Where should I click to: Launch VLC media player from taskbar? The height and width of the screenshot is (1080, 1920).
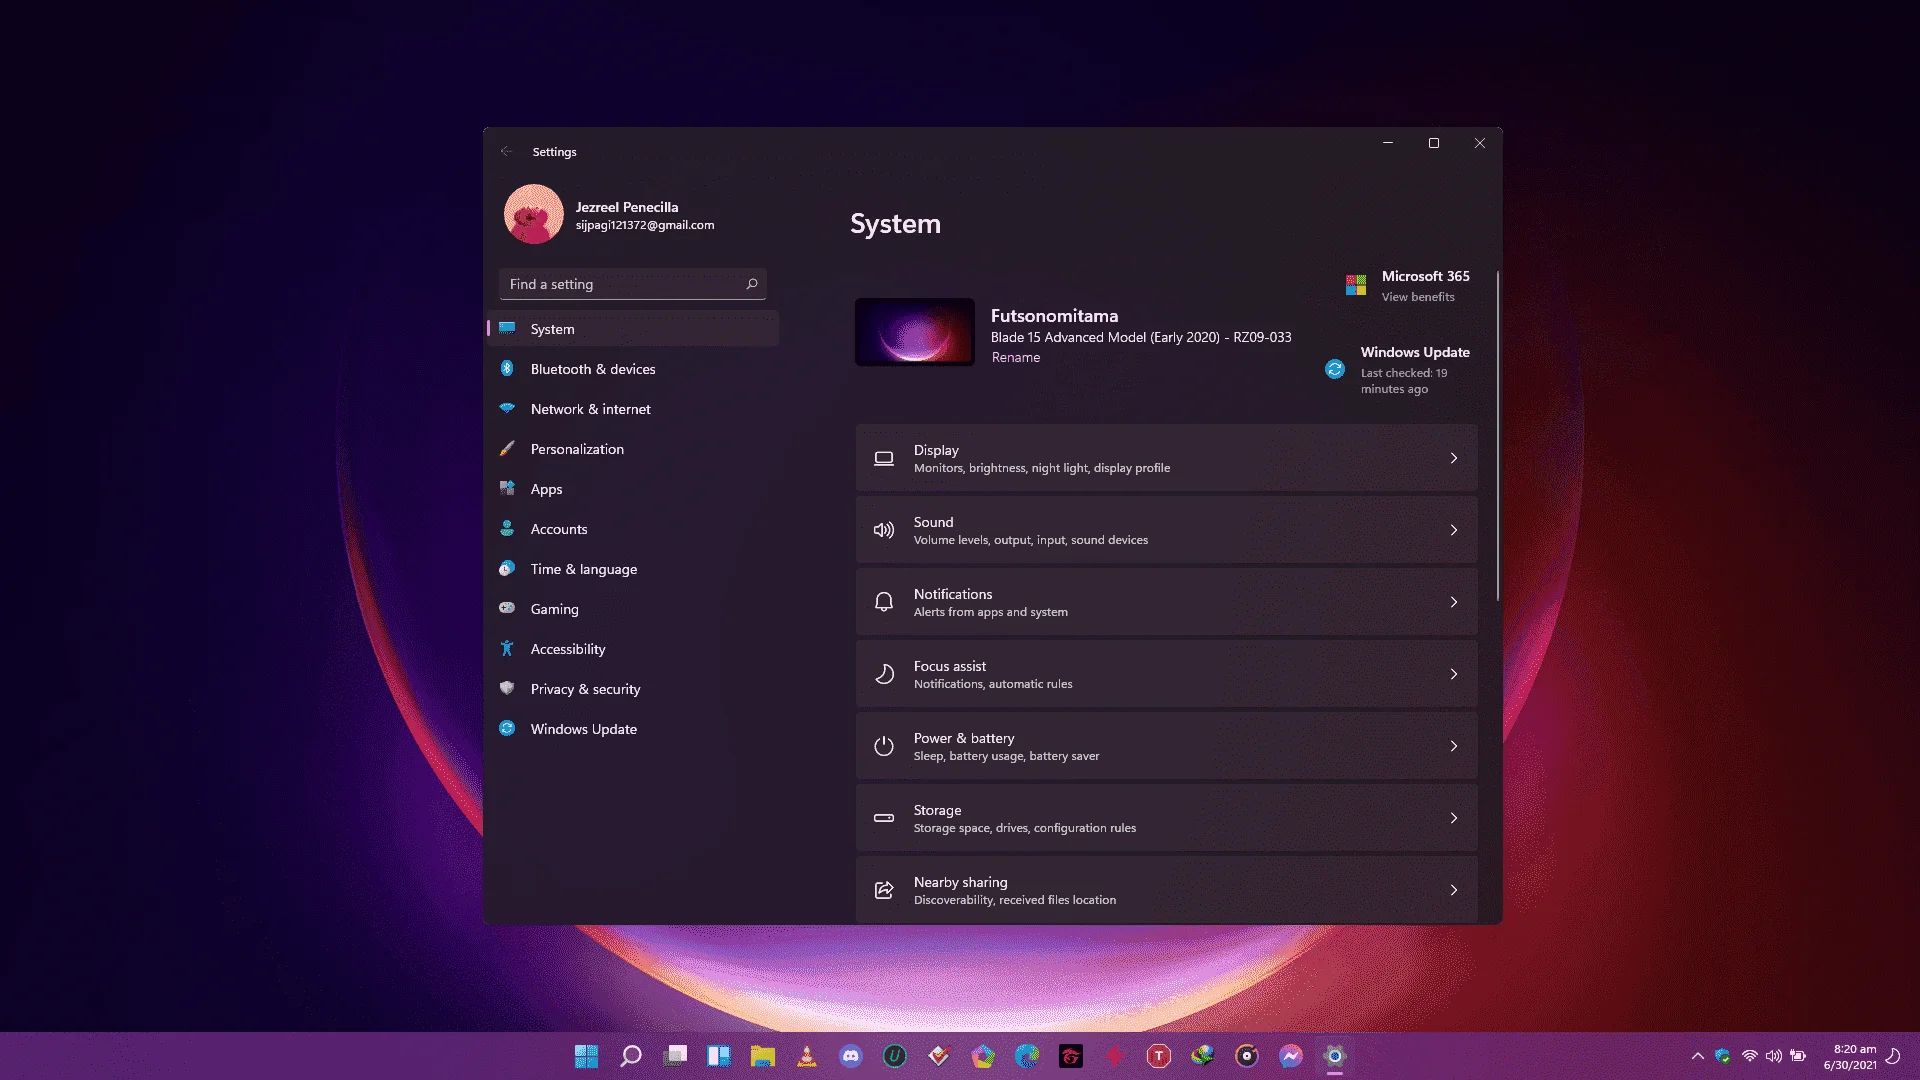click(807, 1056)
